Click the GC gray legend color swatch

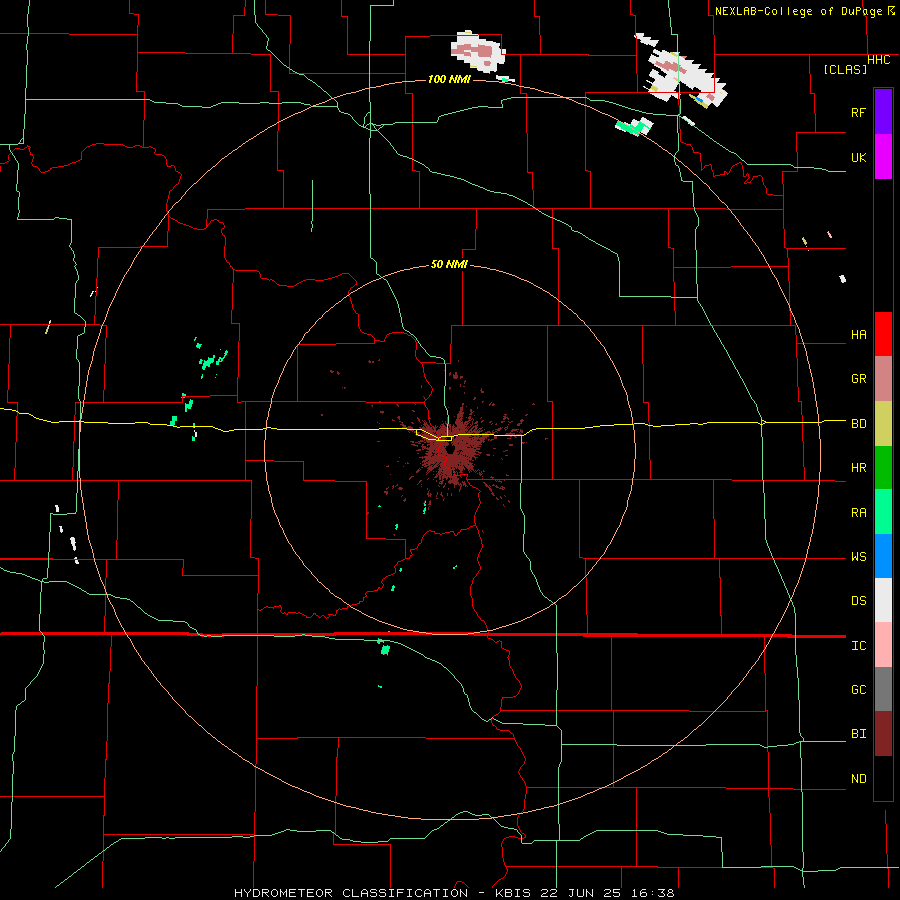pyautogui.click(x=883, y=689)
